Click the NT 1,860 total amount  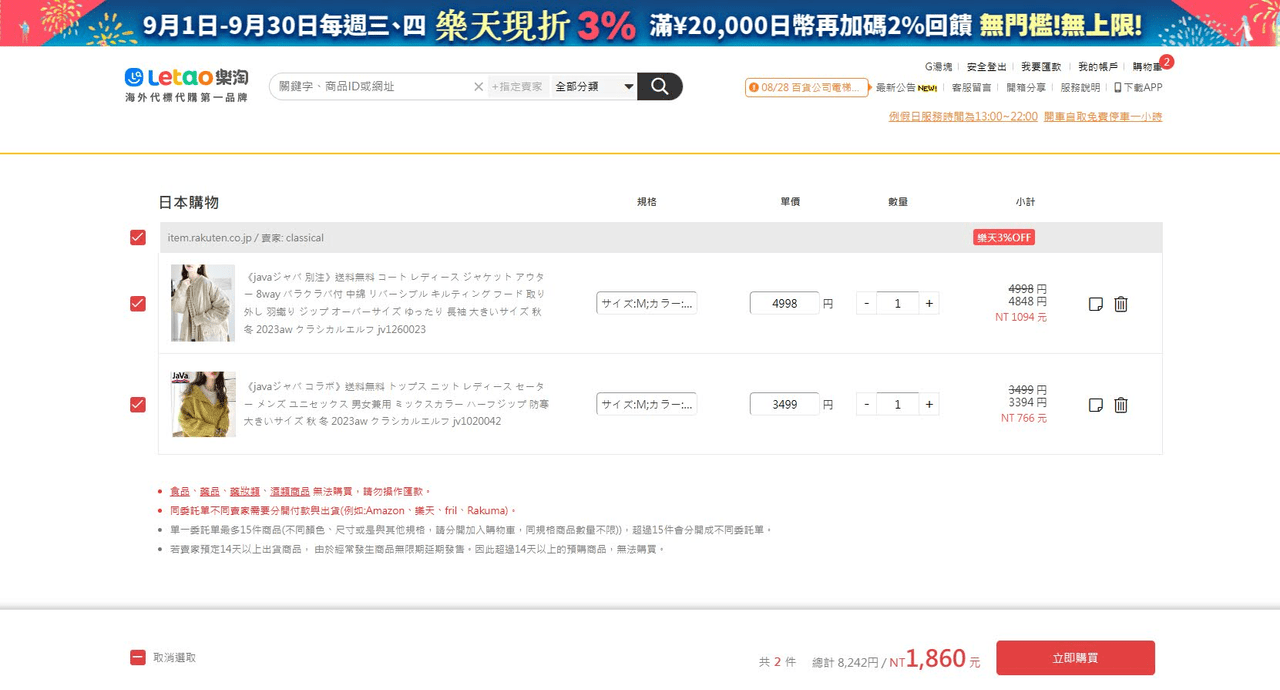[x=935, y=659]
